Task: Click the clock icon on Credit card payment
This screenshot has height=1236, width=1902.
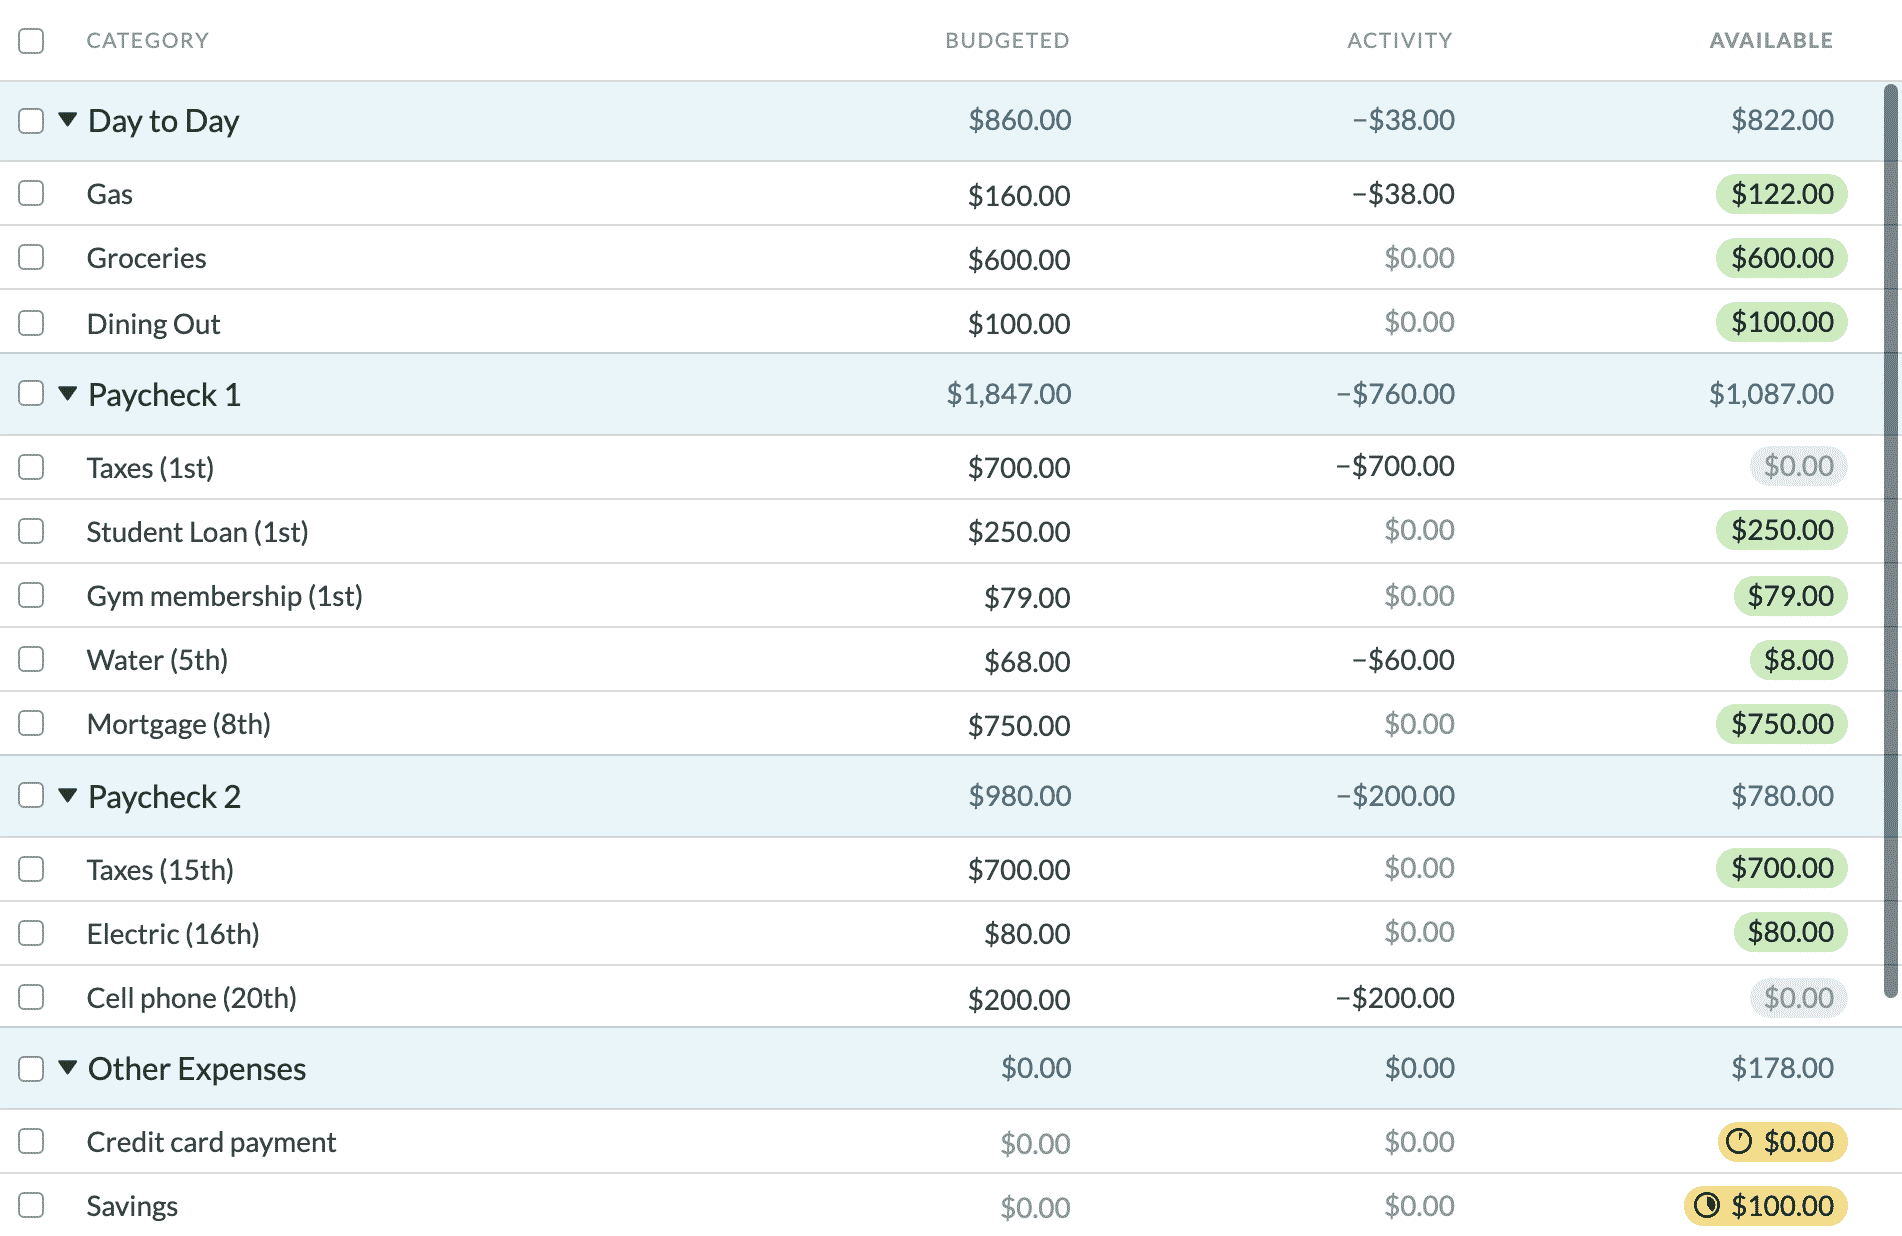Action: coord(1739,1141)
